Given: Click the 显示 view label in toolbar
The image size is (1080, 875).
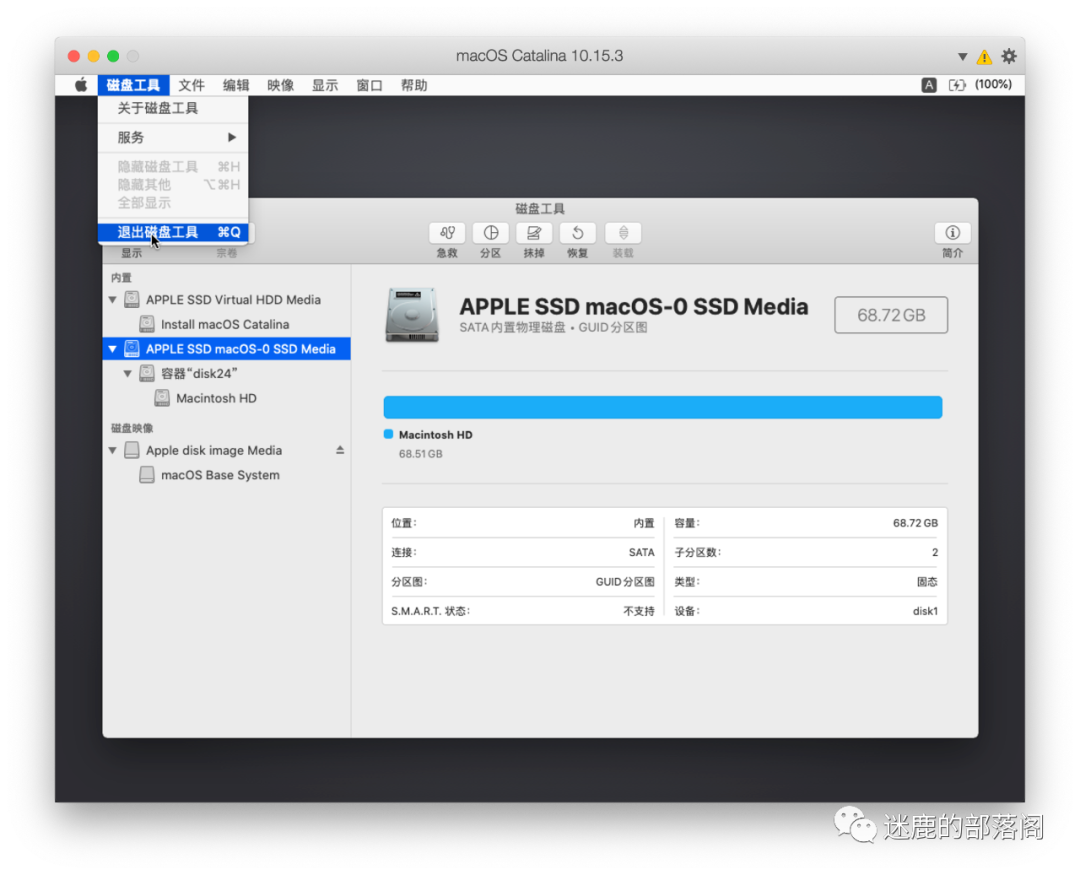Looking at the screenshot, I should [132, 253].
